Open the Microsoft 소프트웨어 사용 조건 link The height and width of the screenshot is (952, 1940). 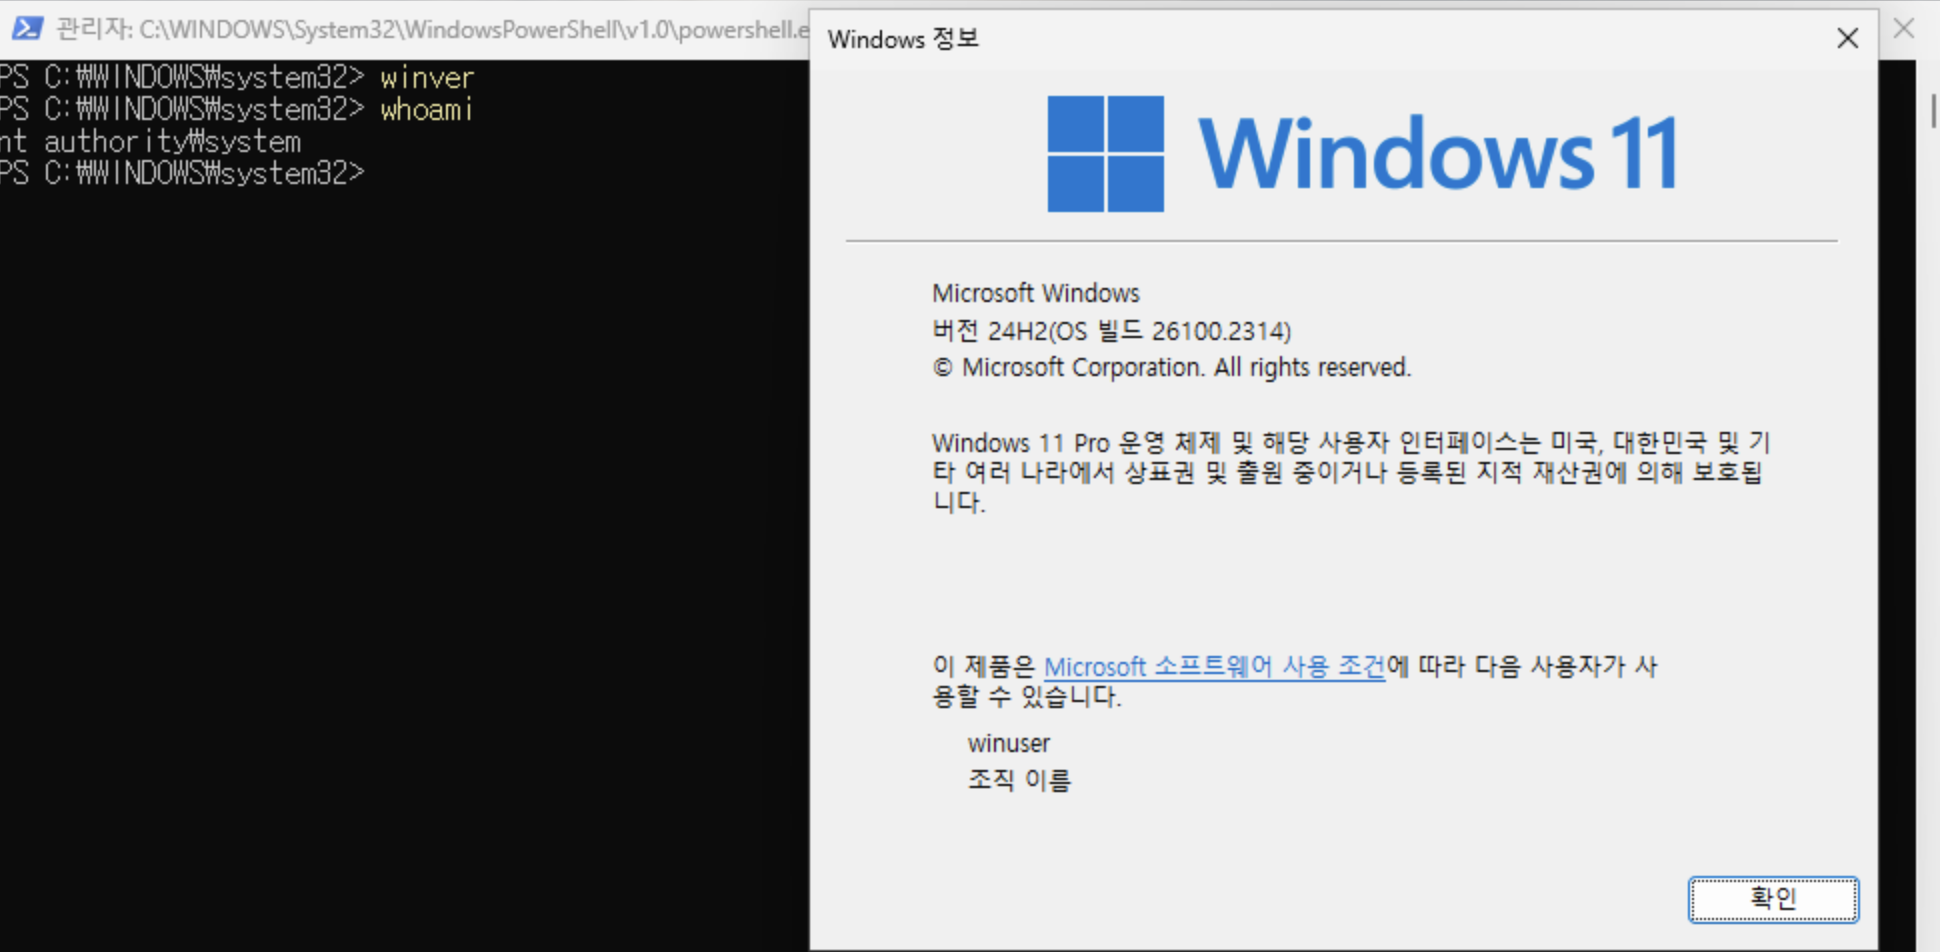point(1214,666)
